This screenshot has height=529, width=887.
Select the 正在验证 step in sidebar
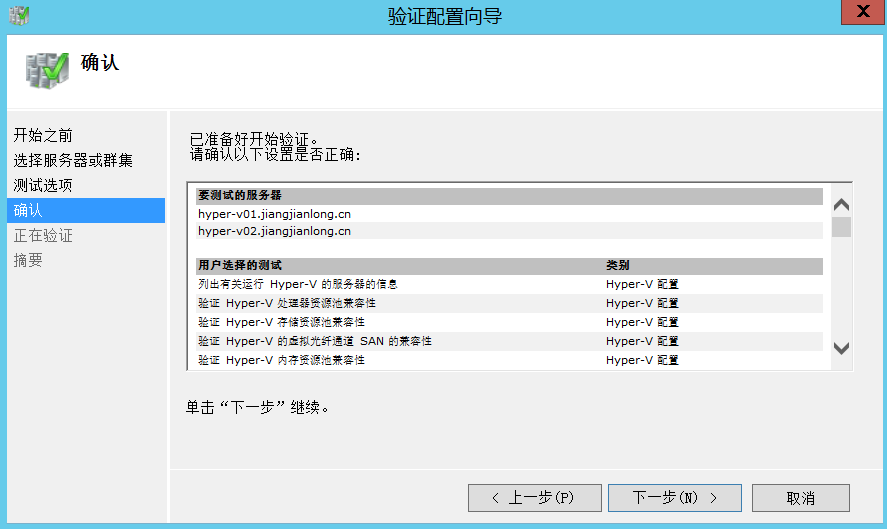tap(43, 235)
